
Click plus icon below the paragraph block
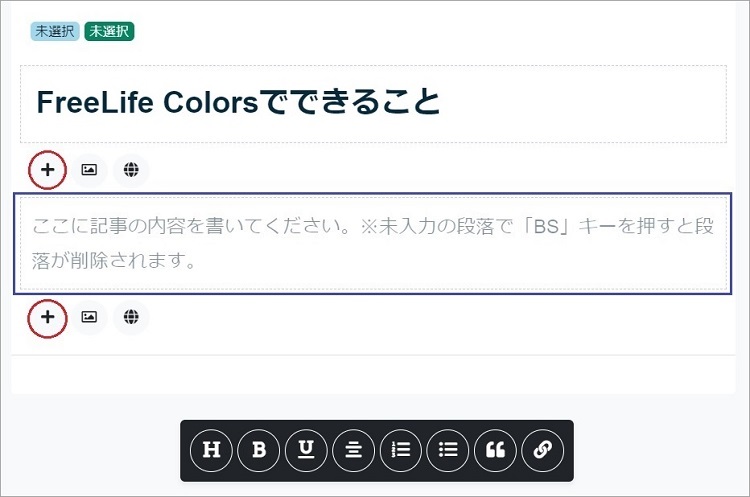pos(47,317)
